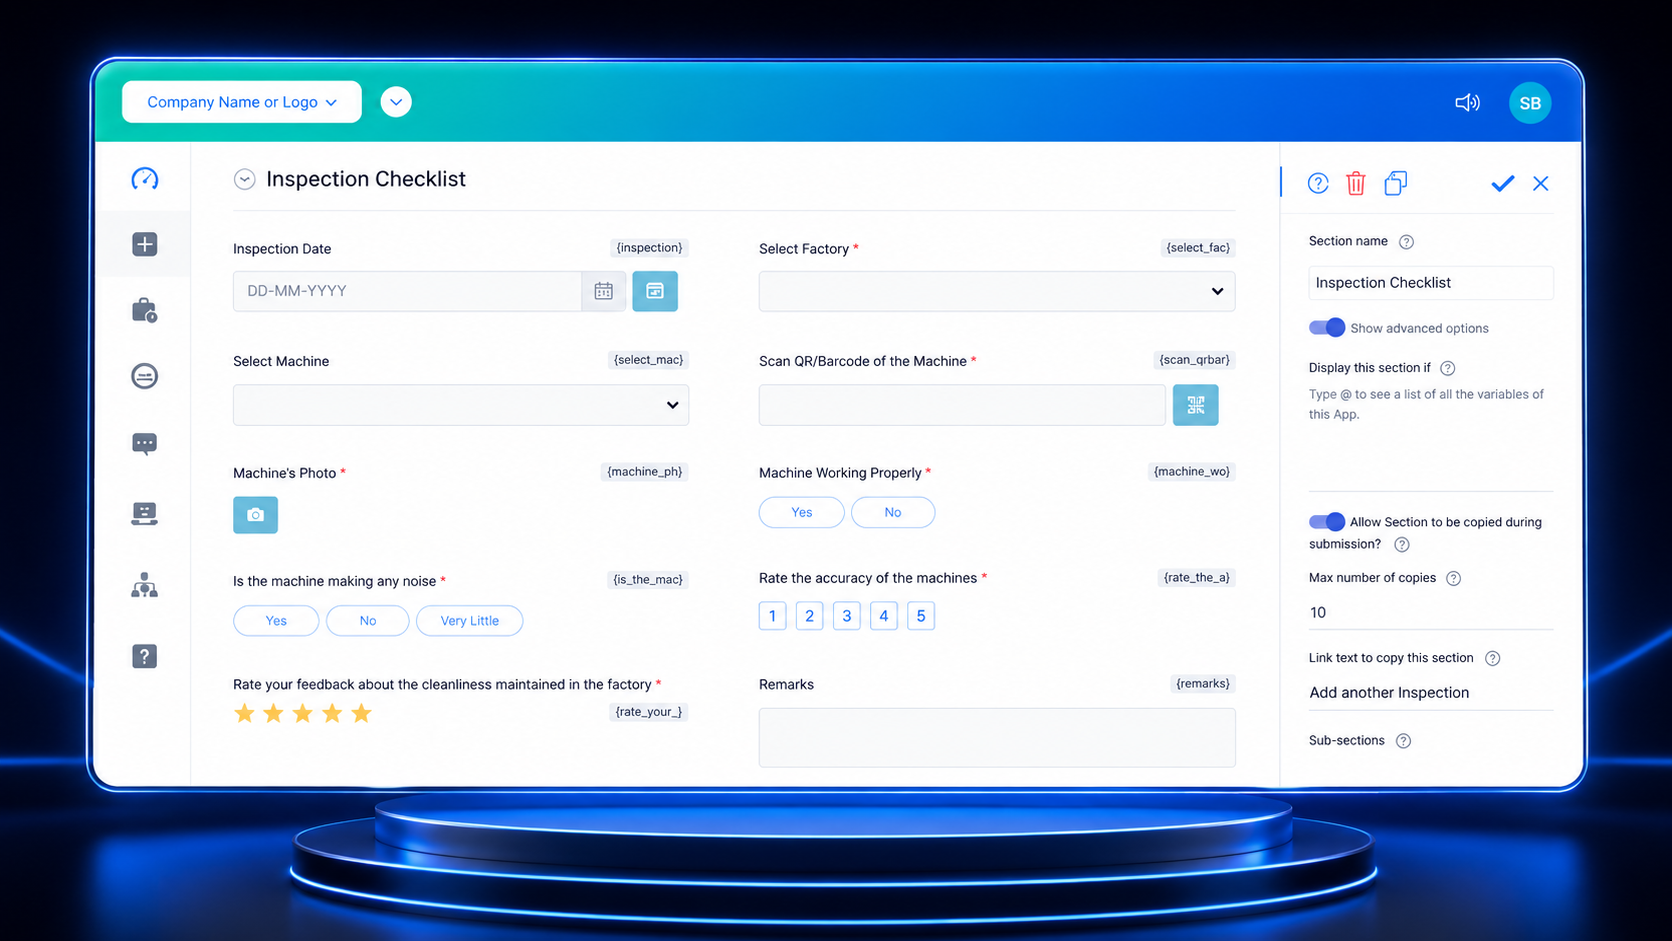The width and height of the screenshot is (1672, 941).
Task: Select Yes for machine making noise
Action: point(276,621)
